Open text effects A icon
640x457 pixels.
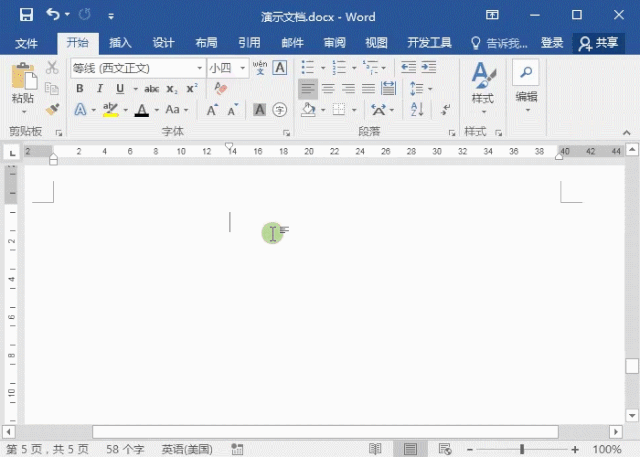80,110
